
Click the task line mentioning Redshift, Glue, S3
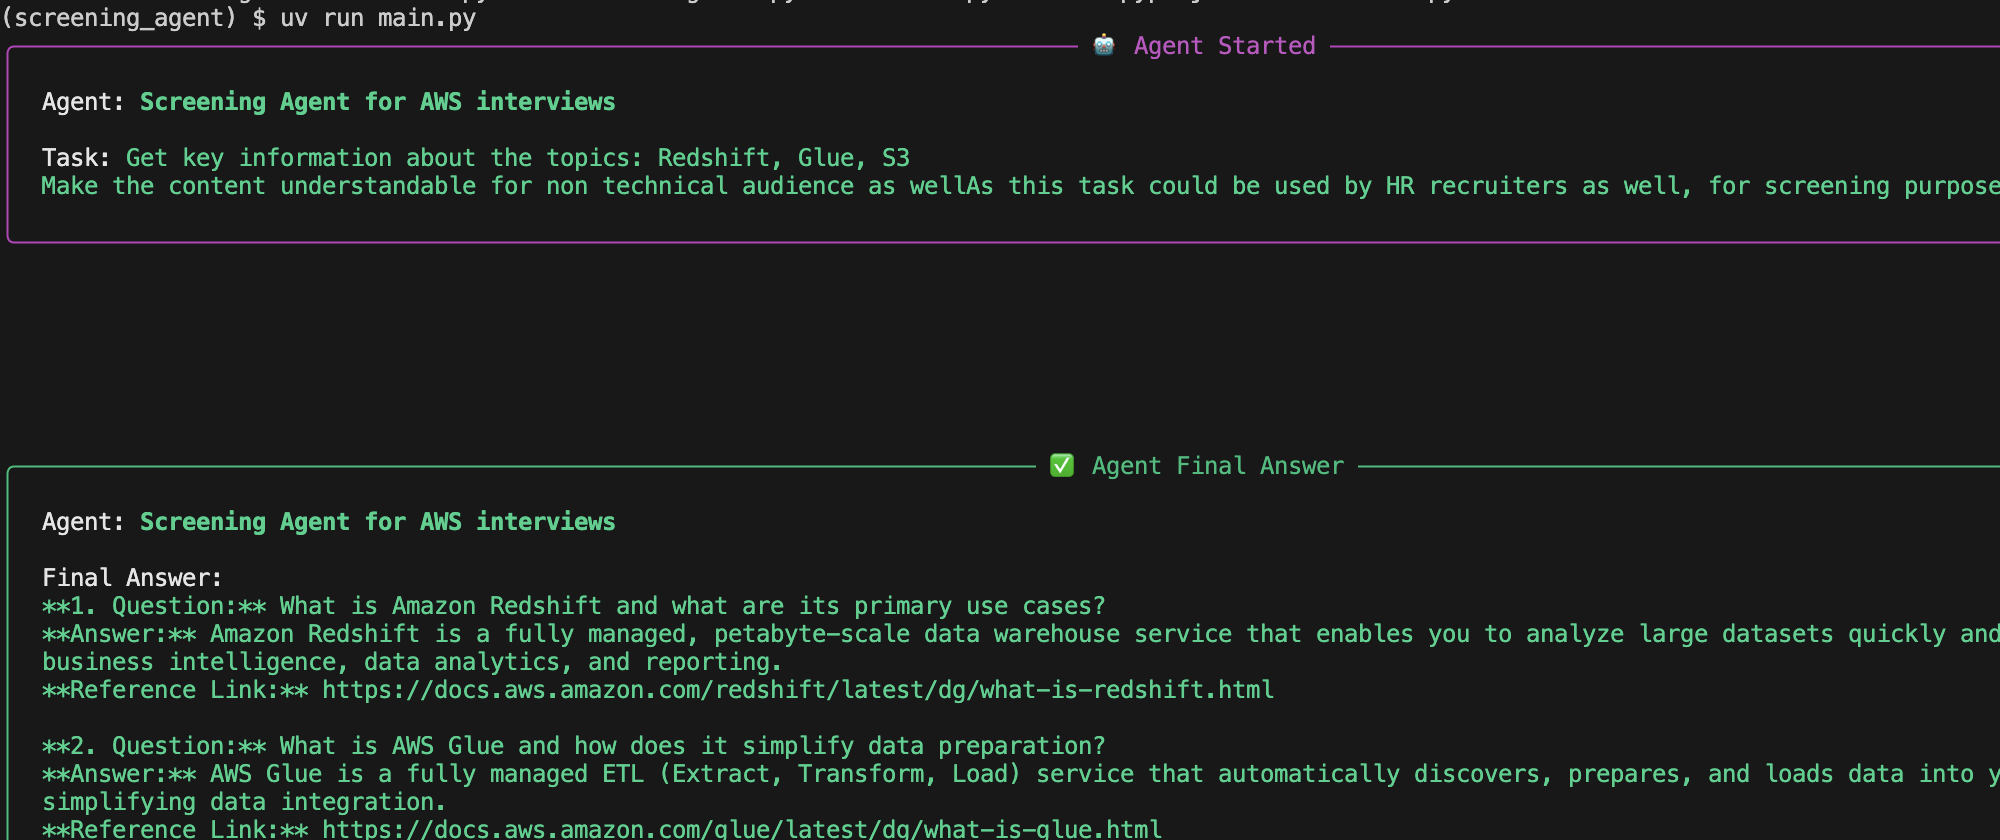pyautogui.click(x=518, y=158)
